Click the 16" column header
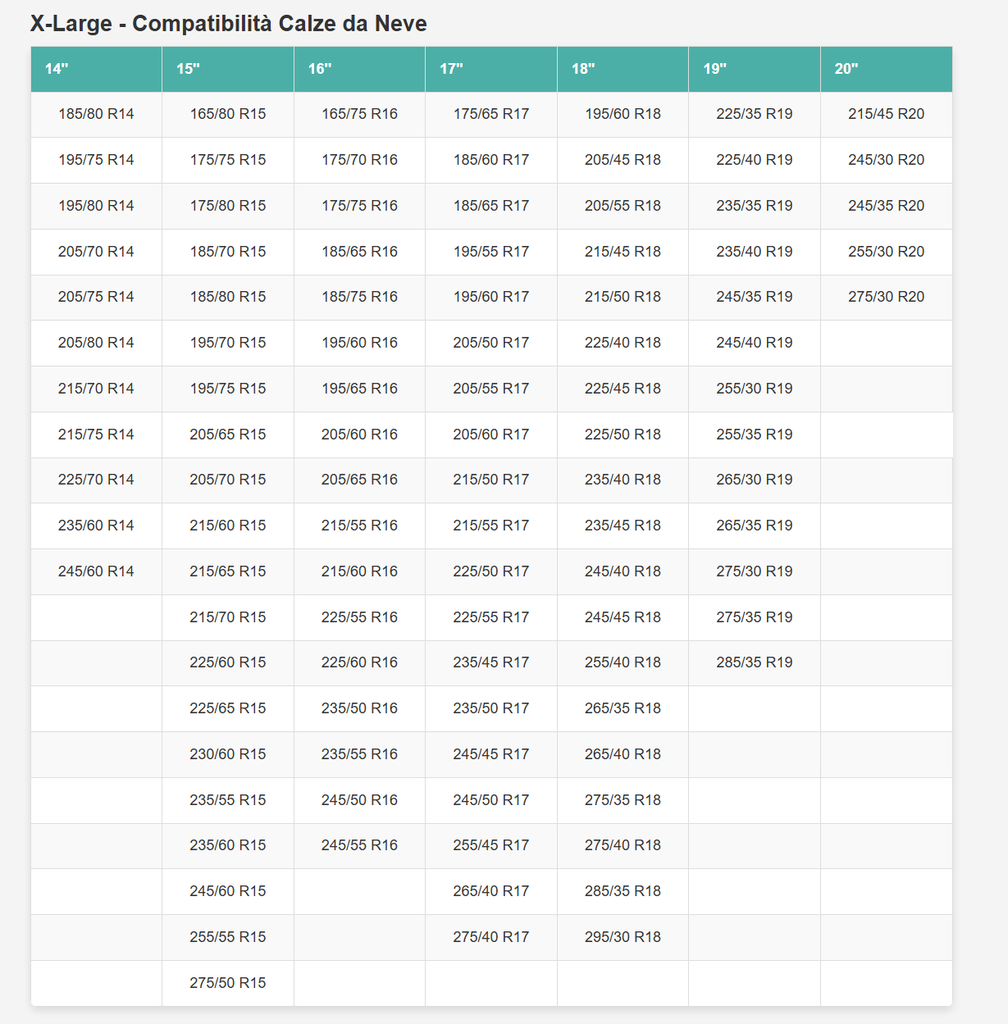 319,69
